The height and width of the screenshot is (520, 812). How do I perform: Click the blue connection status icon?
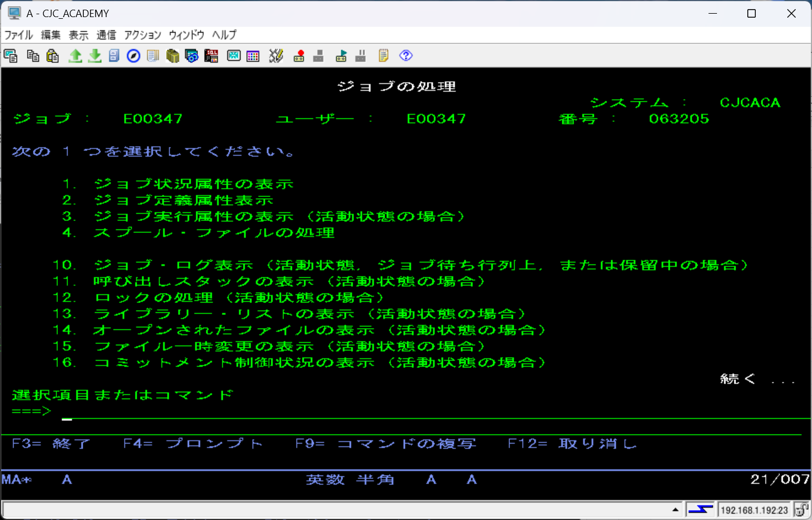tap(701, 510)
